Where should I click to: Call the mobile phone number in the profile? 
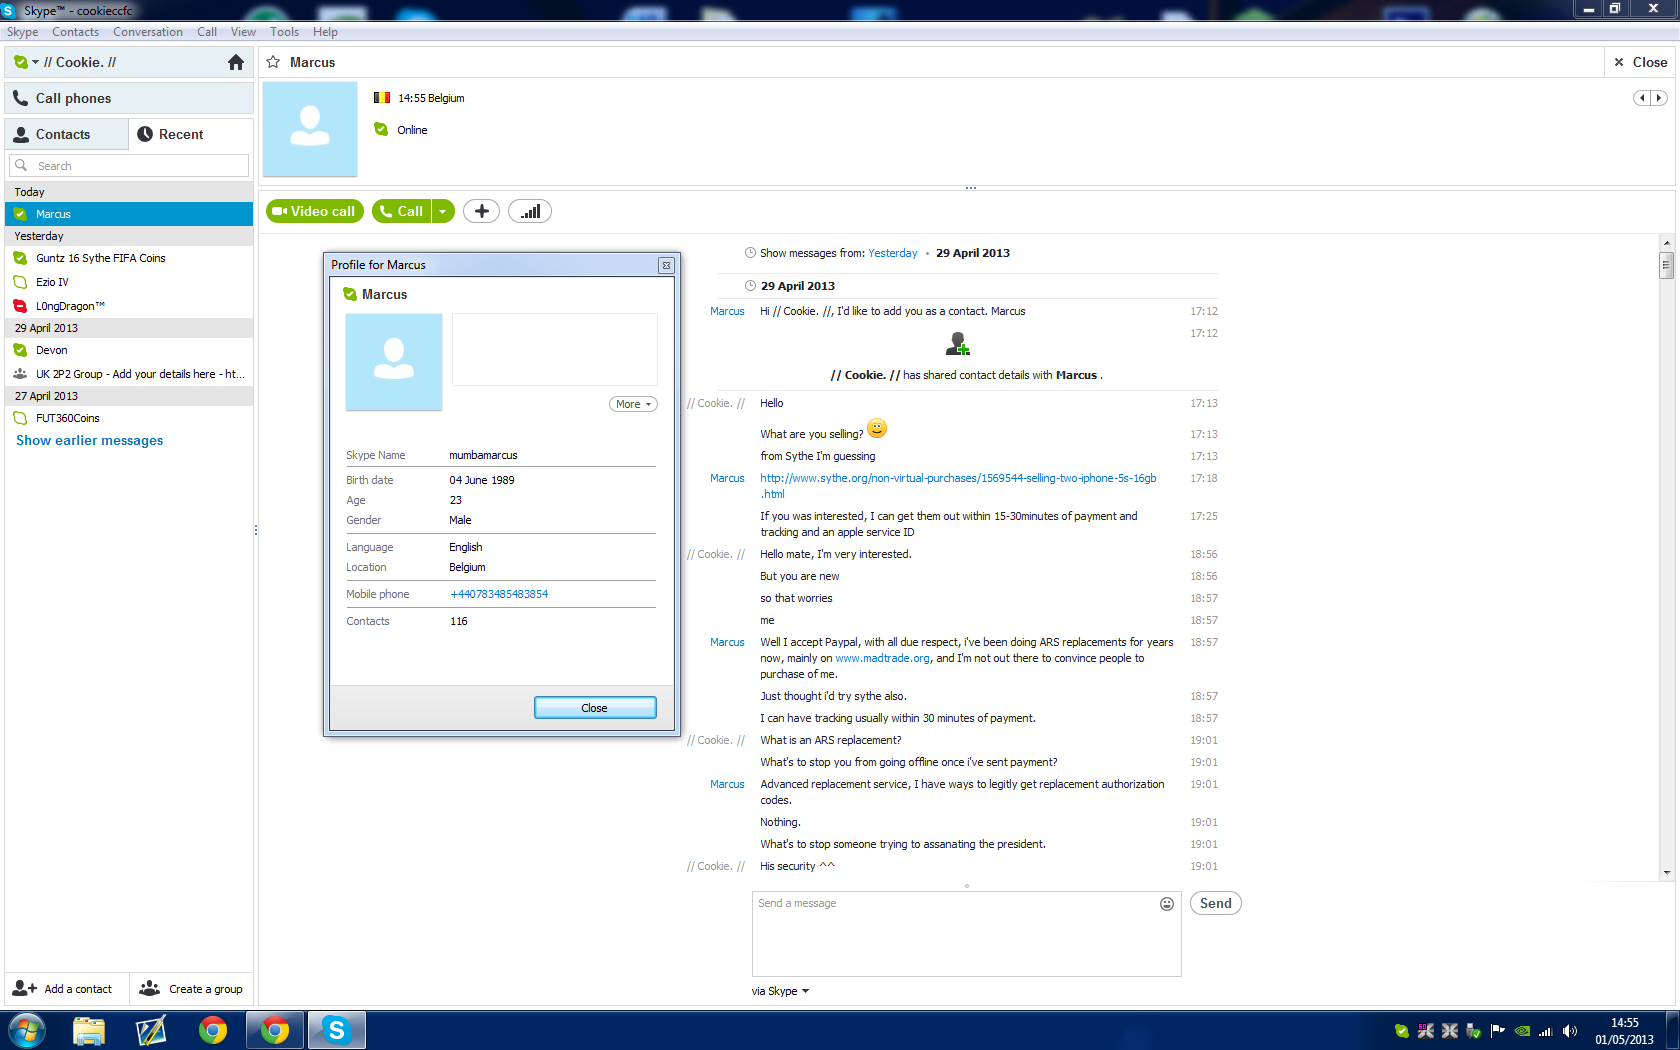499,594
